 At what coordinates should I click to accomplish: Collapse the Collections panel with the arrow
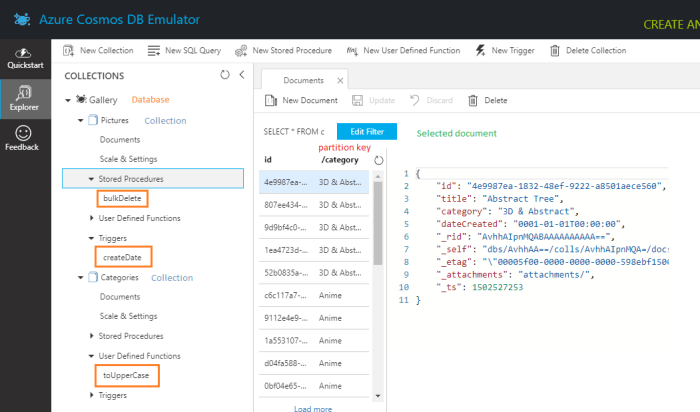241,75
